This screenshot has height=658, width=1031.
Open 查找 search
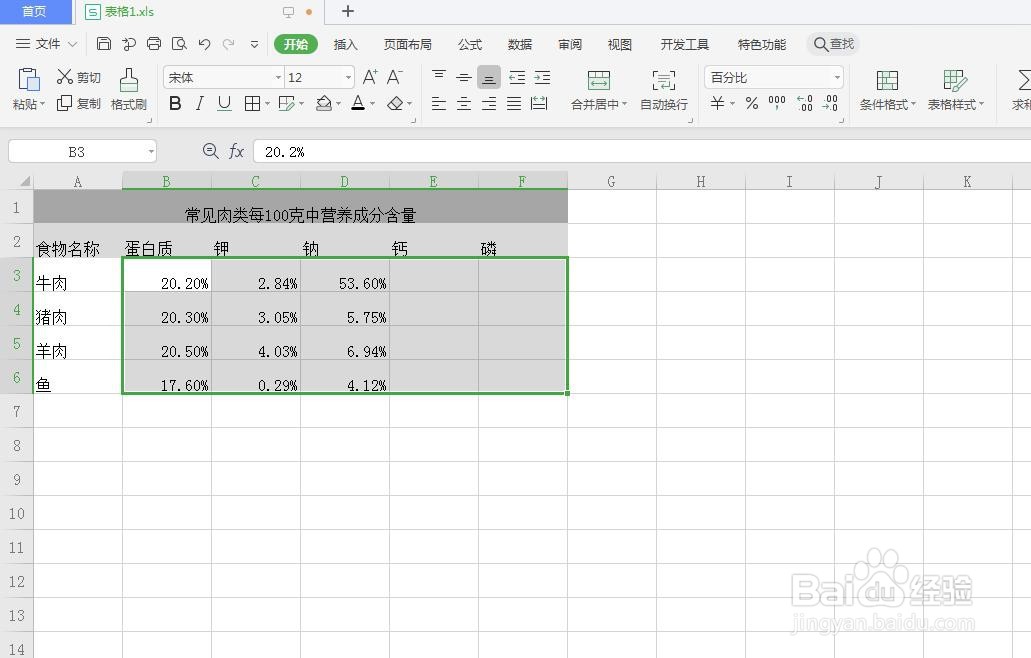[834, 44]
